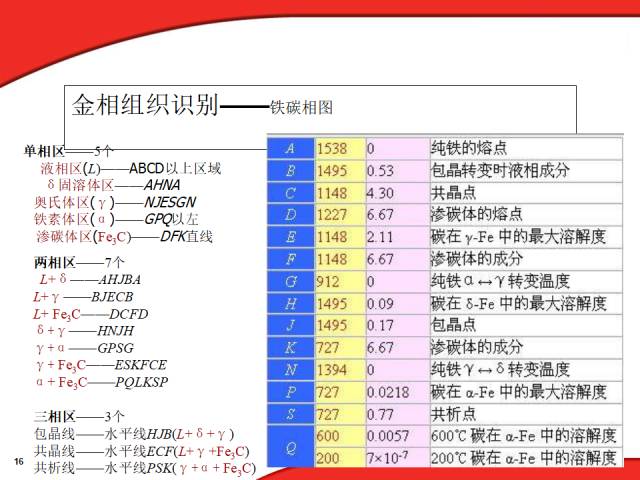Viewport: 640px width, 480px height.
Task: Select the 奥氏体区 NJESGN line
Action: (x=115, y=202)
